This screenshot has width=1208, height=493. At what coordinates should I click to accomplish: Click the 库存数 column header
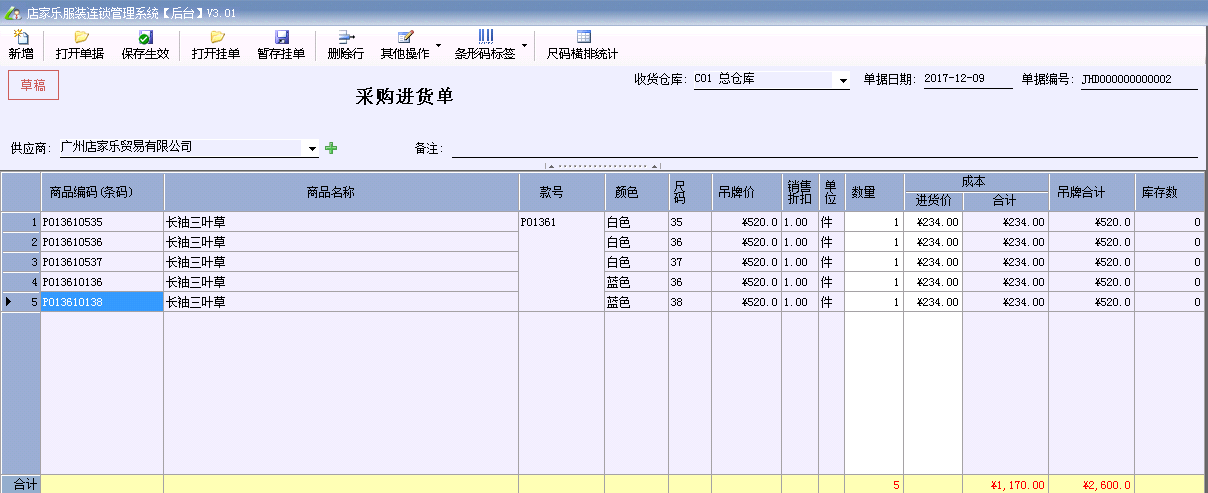[1169, 192]
